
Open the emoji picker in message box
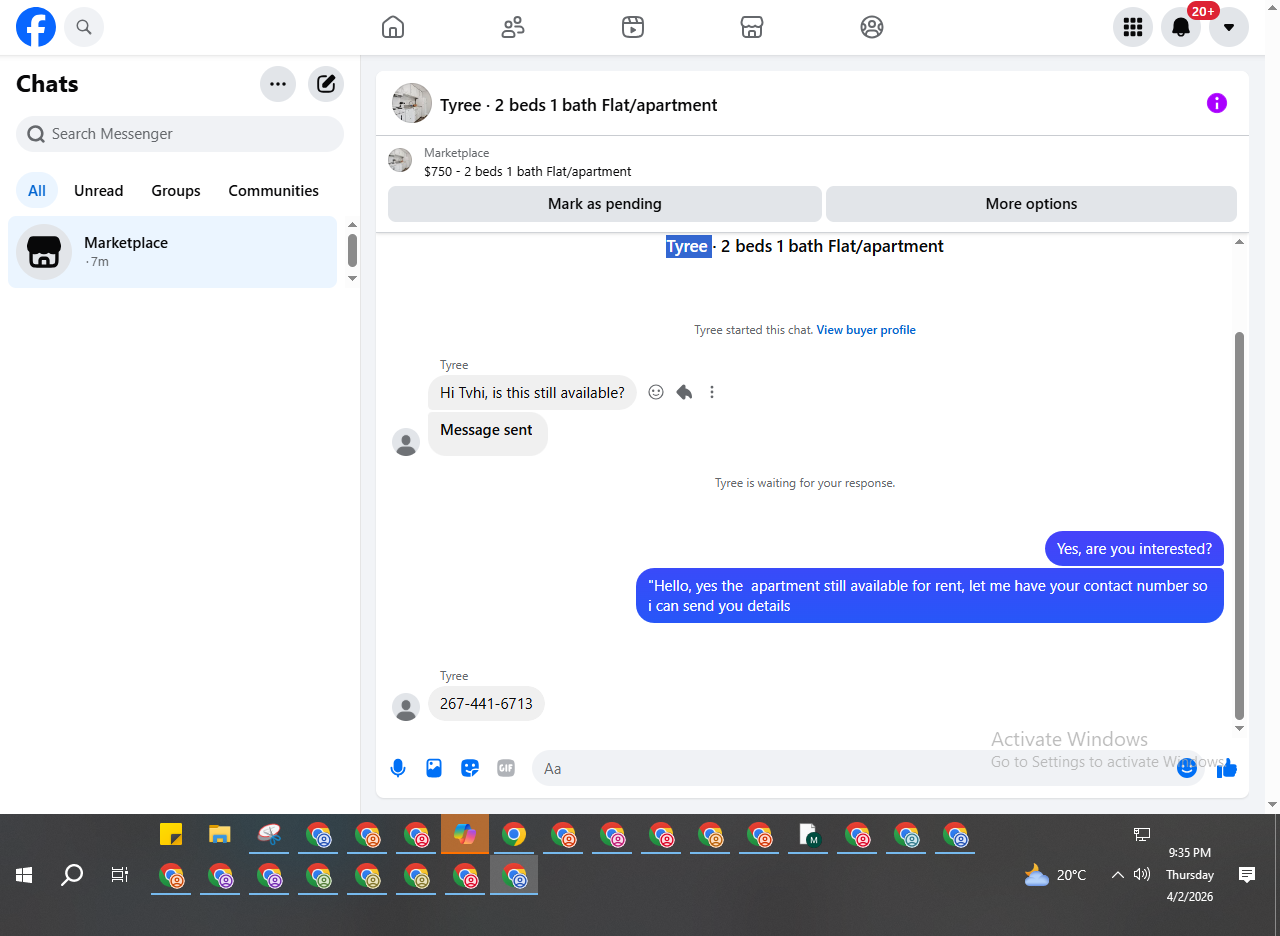tap(1187, 768)
